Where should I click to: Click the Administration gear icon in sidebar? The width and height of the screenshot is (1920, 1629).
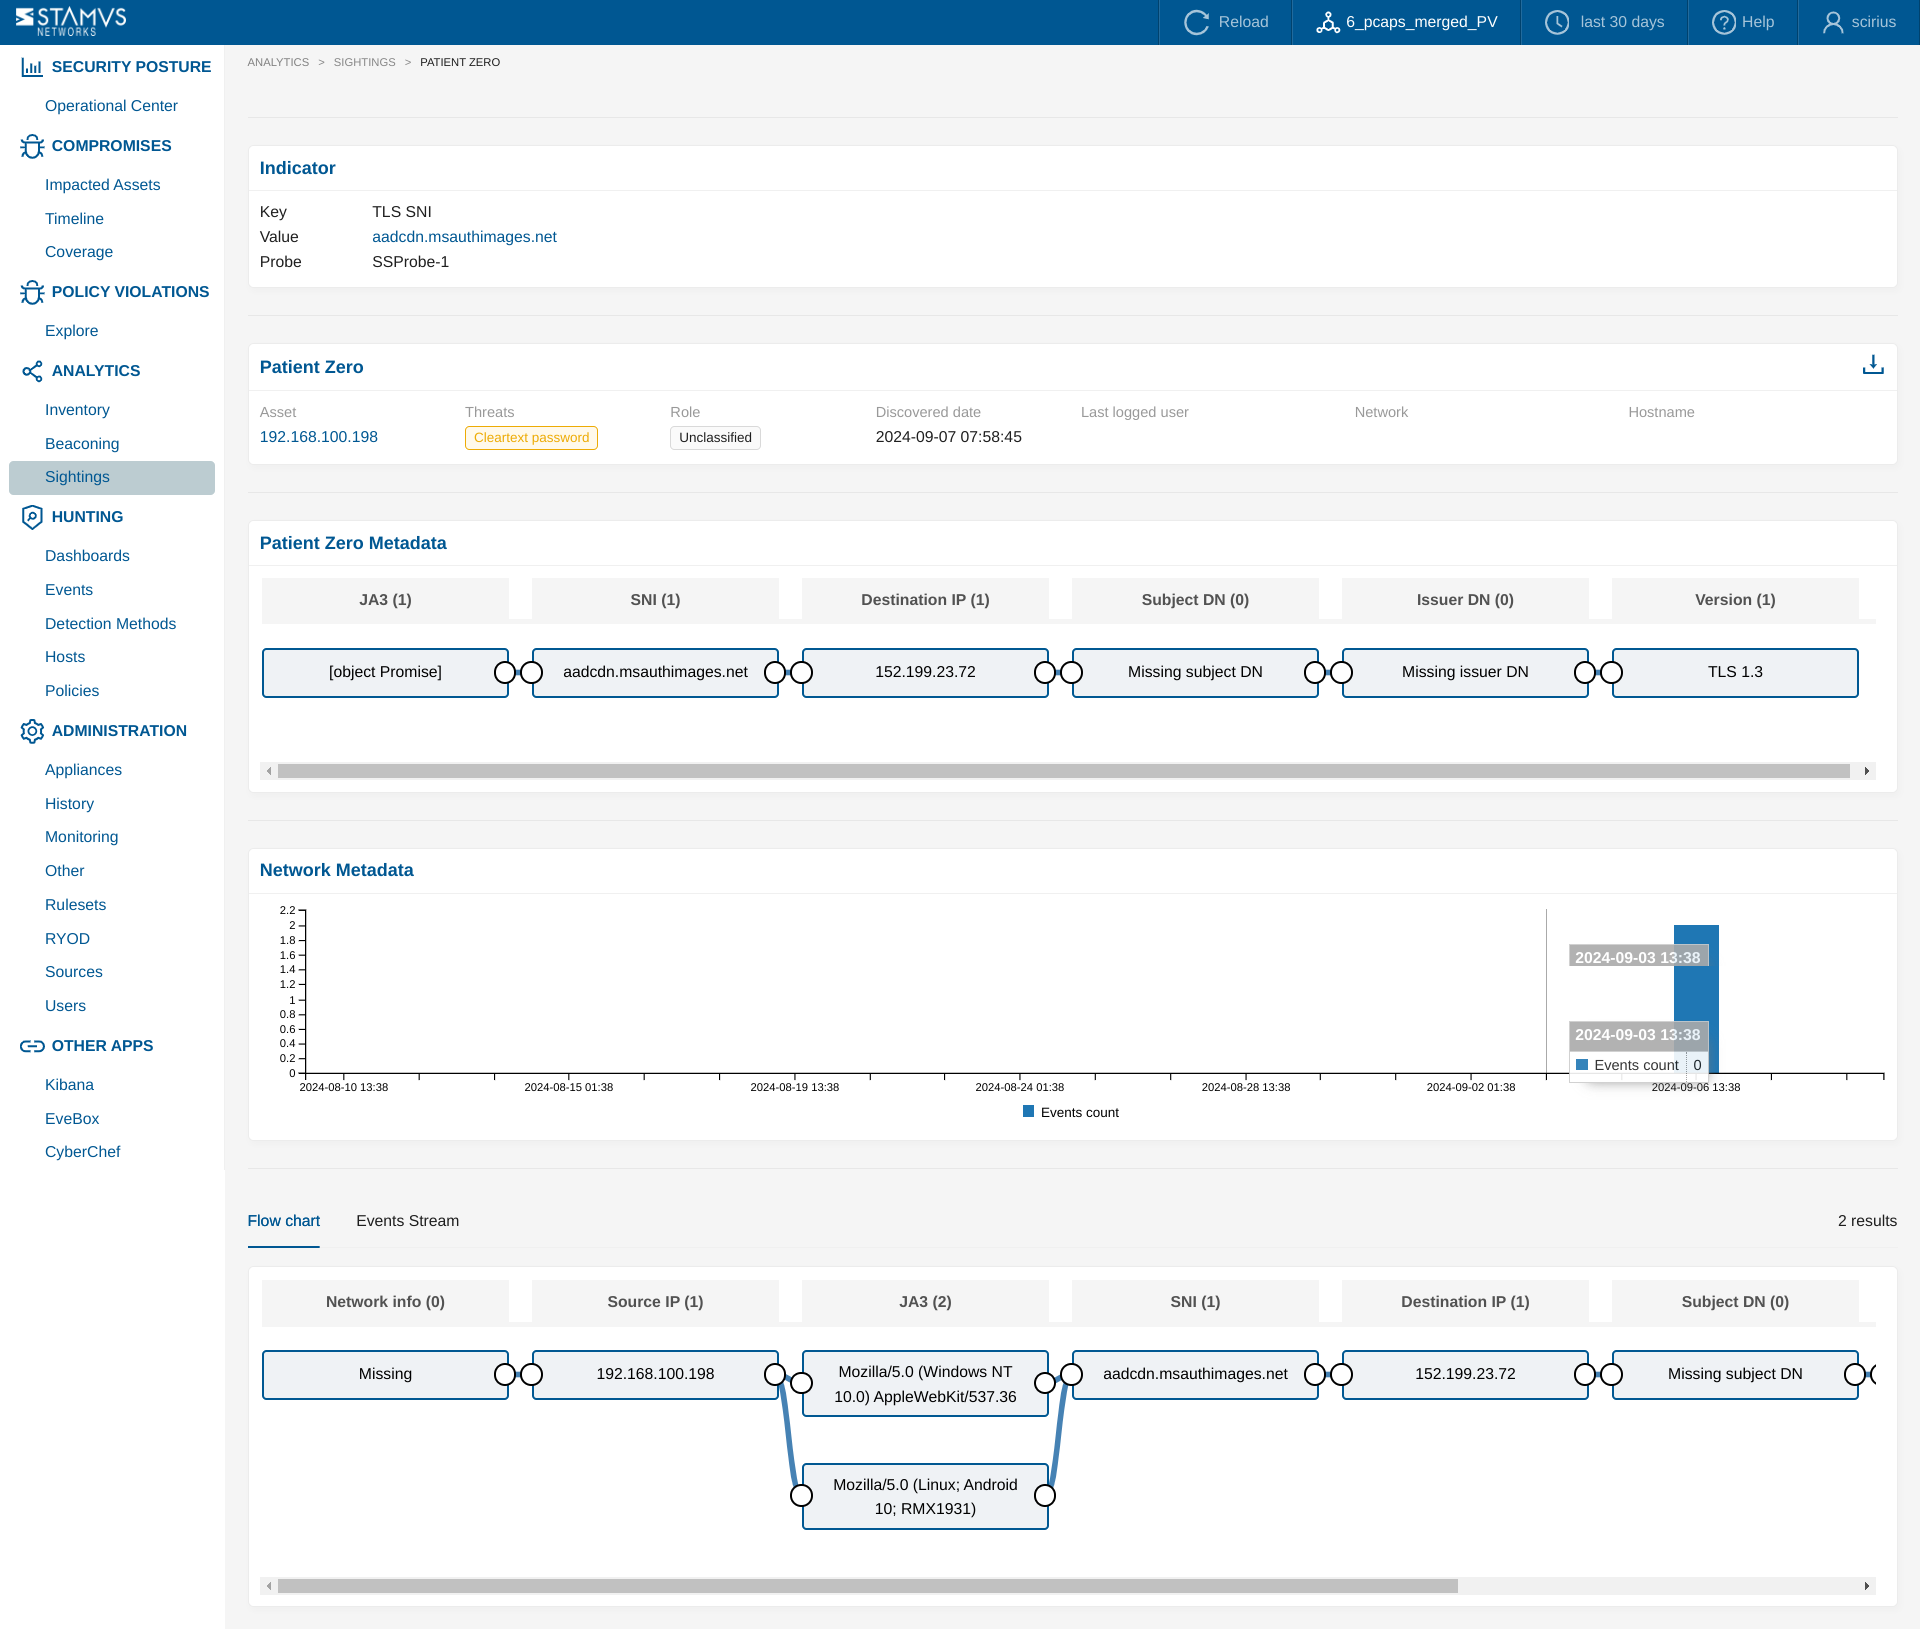(x=32, y=731)
